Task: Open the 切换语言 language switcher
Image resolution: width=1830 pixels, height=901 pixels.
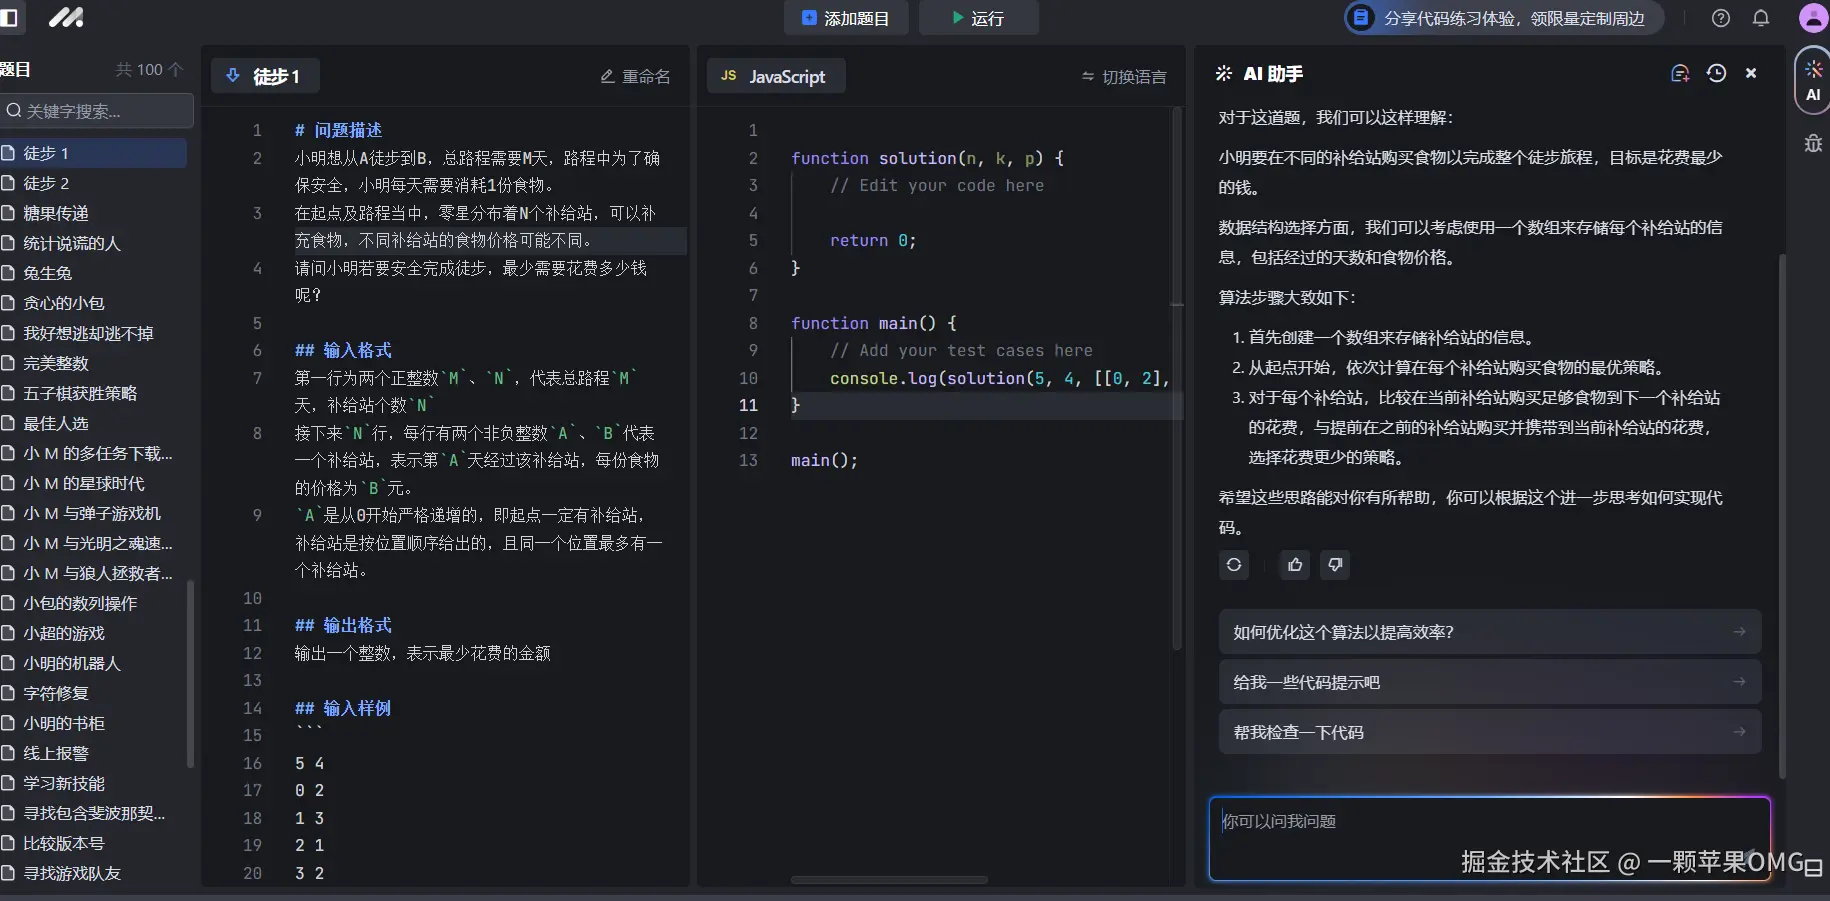Action: [1124, 76]
